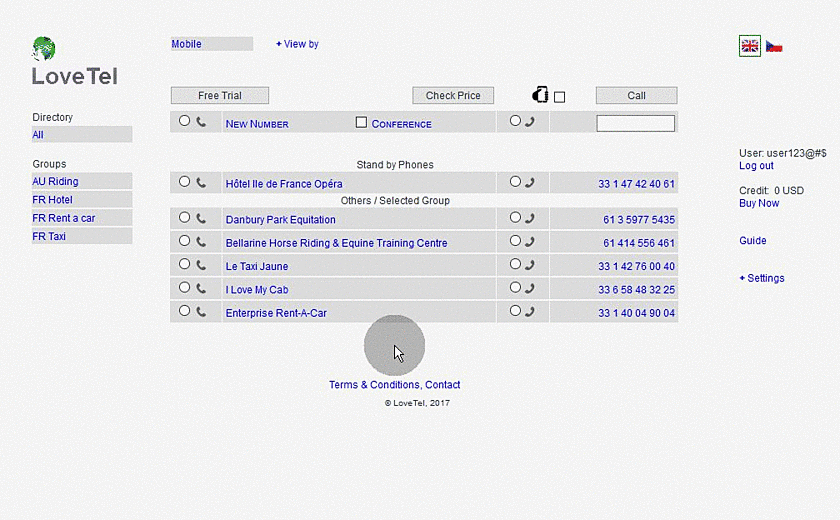Image resolution: width=840 pixels, height=520 pixels.
Task: Click the left handset icon for Danbury Park Equitation
Action: click(x=201, y=218)
